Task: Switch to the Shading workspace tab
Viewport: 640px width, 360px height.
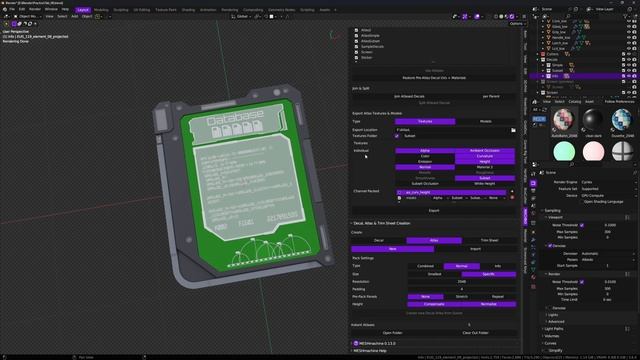Action: pos(188,10)
